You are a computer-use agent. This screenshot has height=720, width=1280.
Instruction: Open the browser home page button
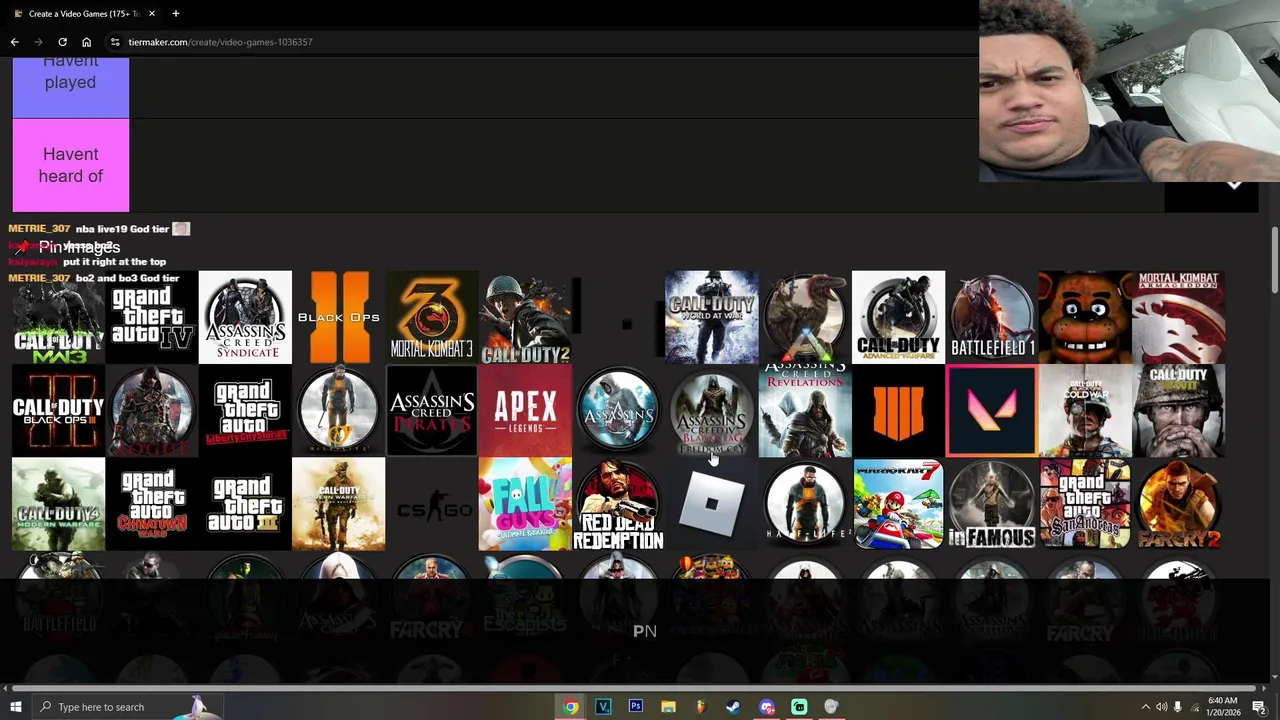pyautogui.click(x=86, y=42)
